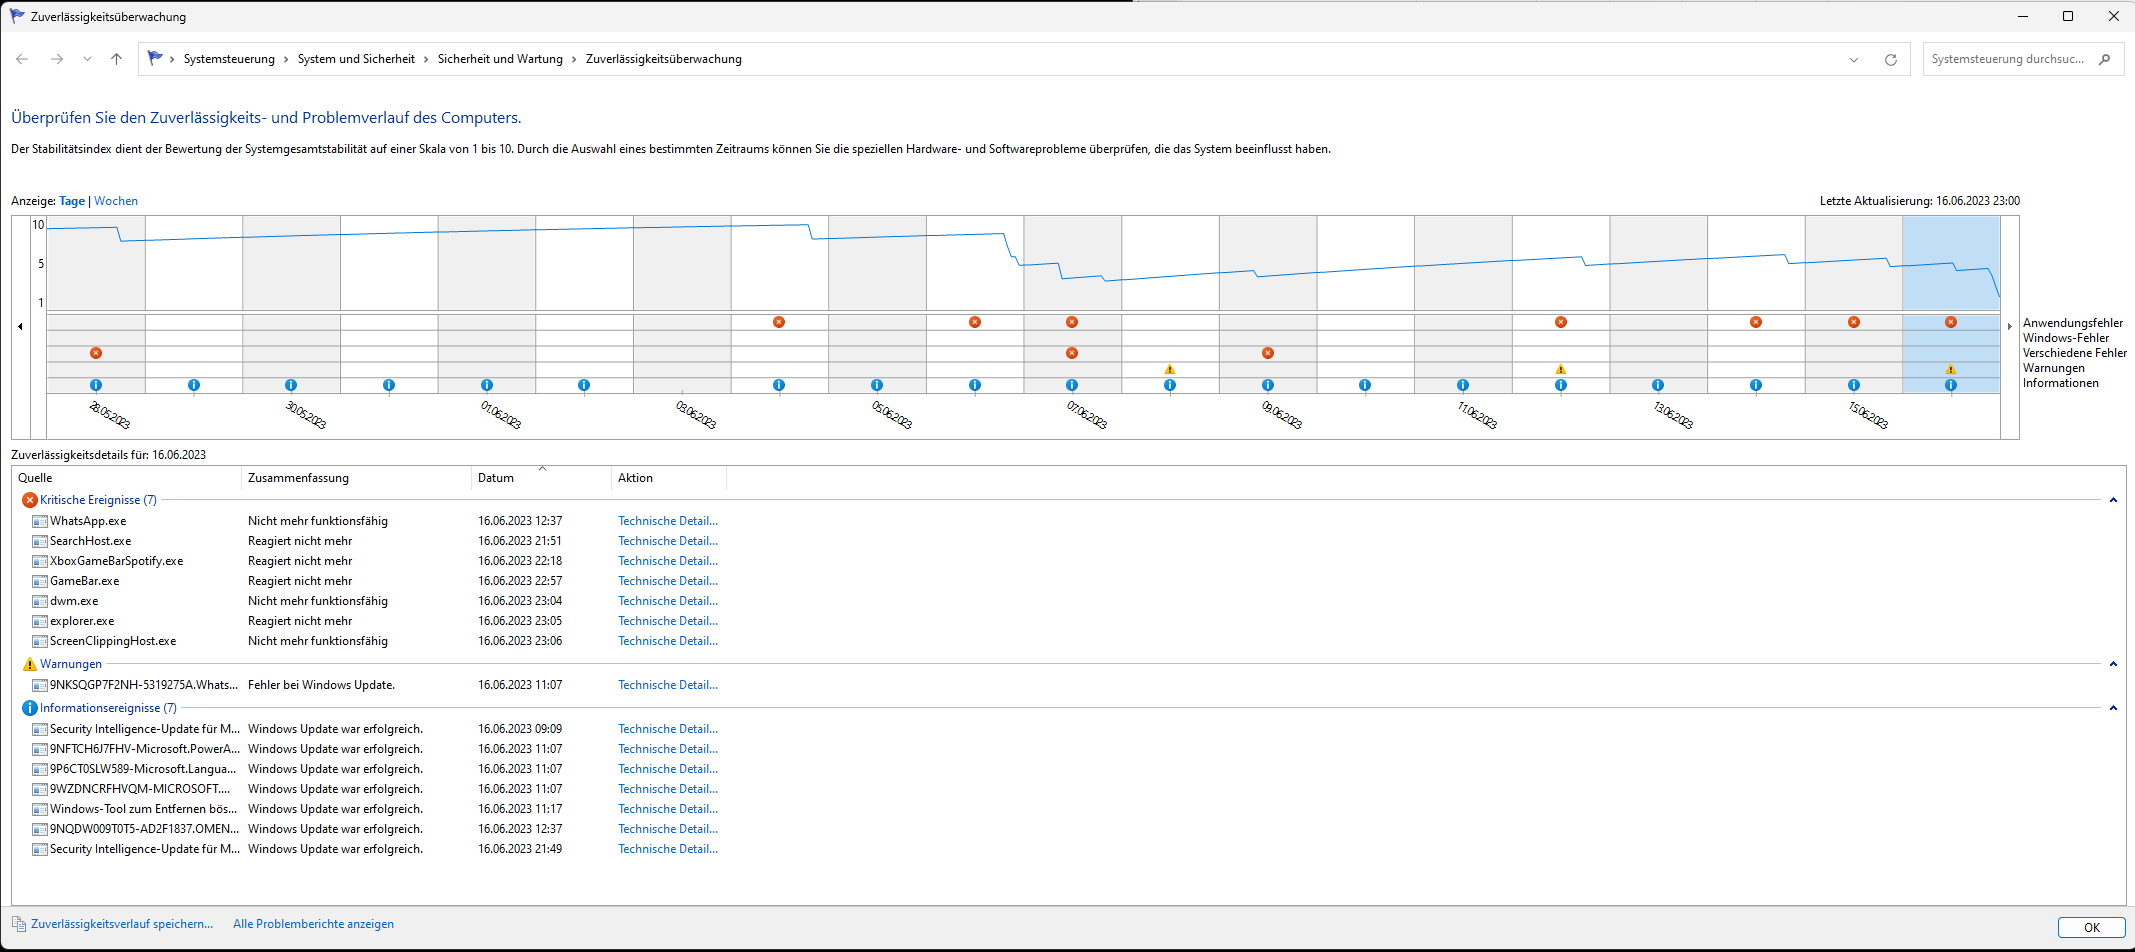Open the address bar history dropdown

click(x=1854, y=59)
